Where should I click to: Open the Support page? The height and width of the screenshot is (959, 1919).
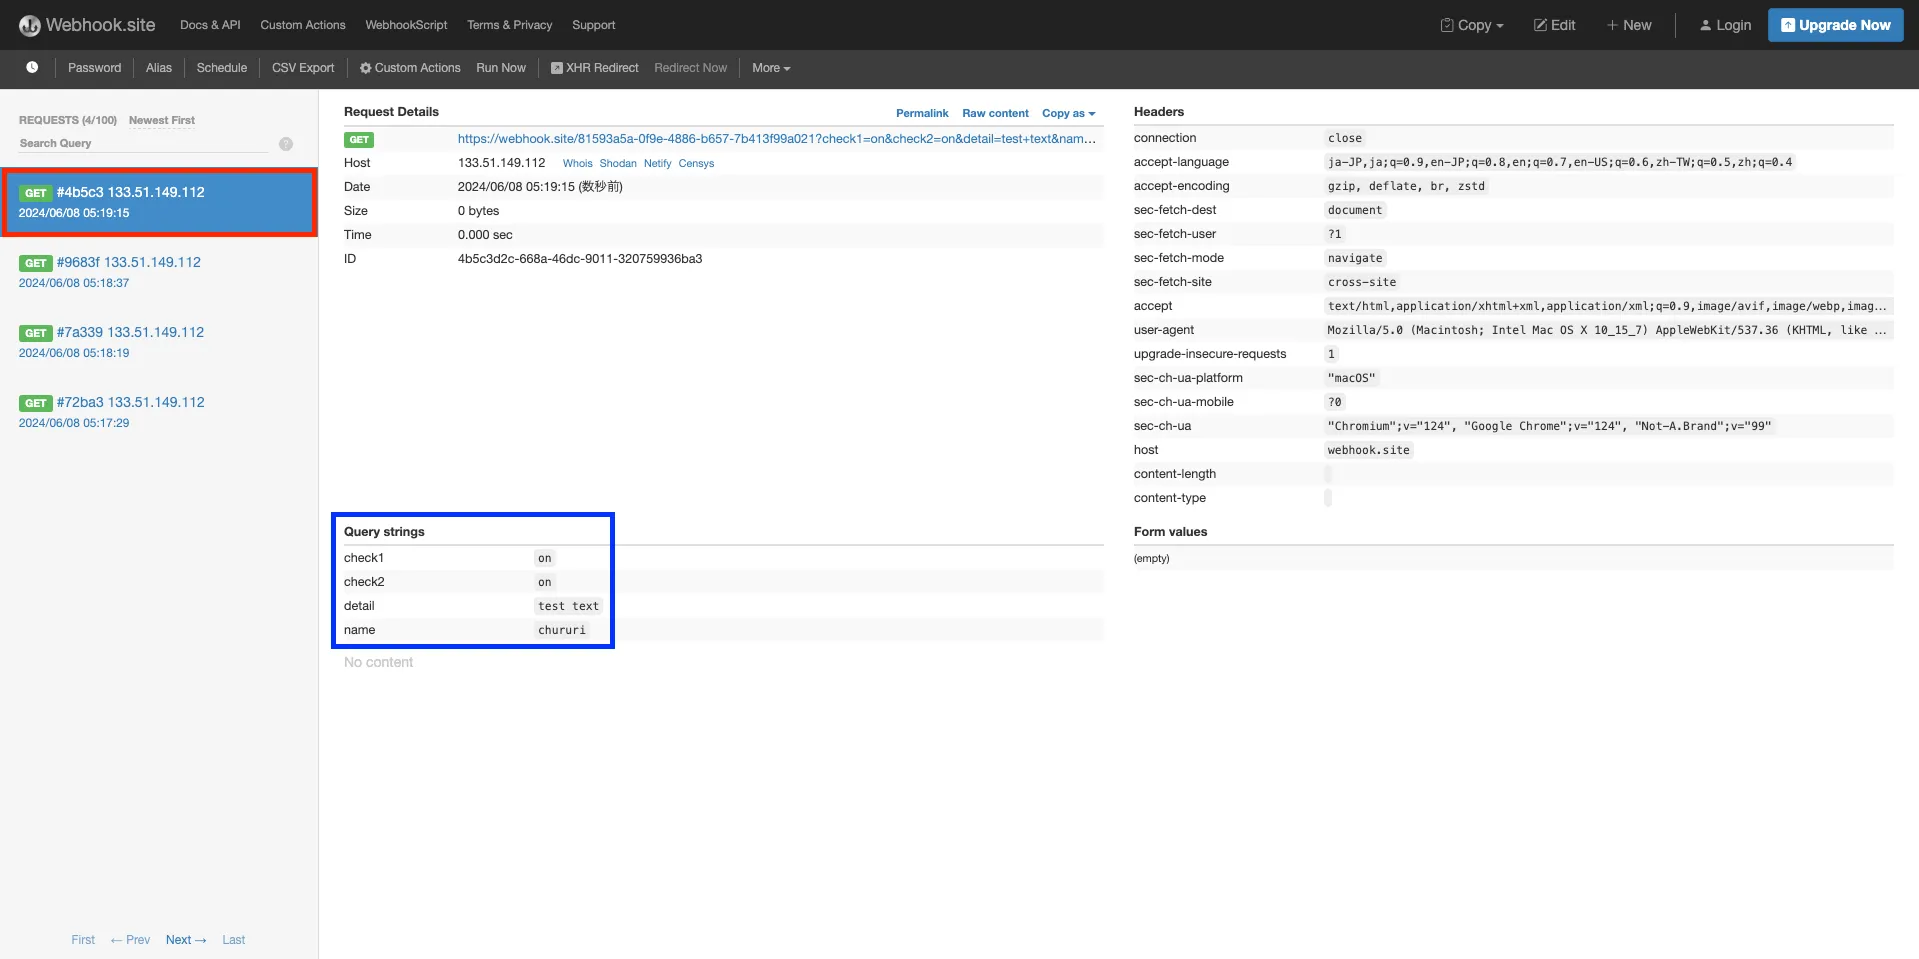(594, 25)
